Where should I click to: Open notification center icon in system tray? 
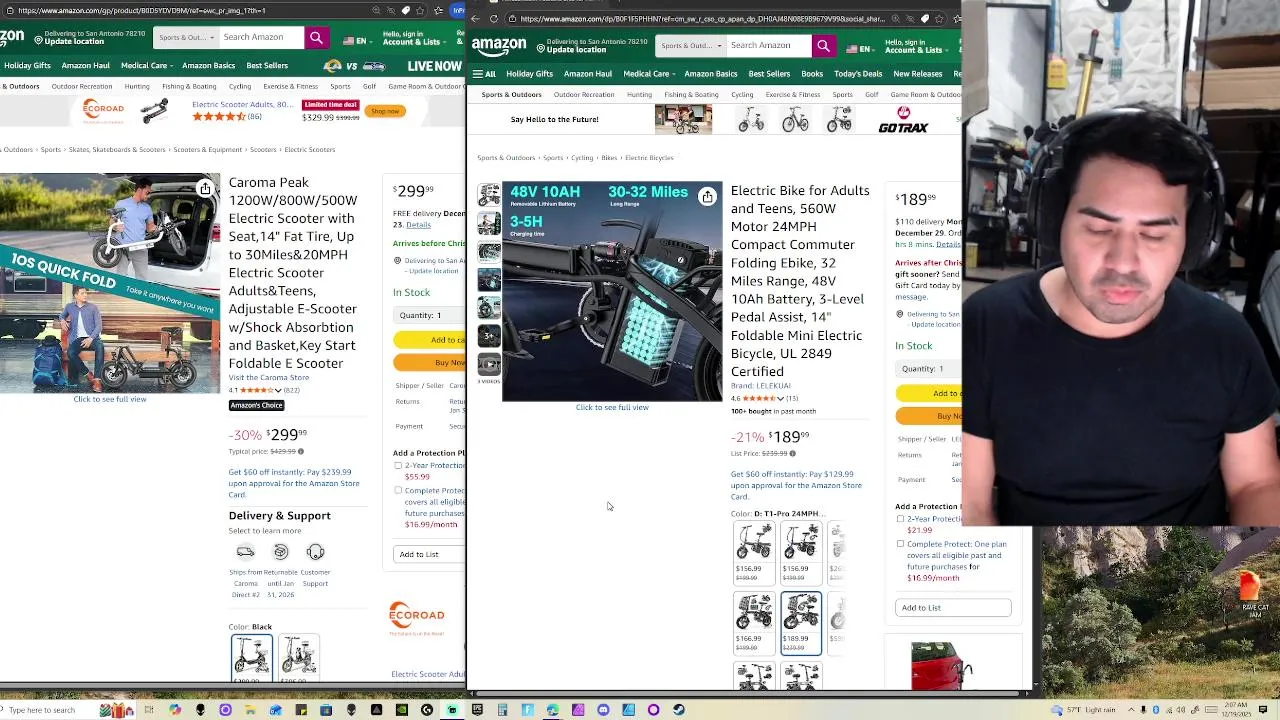[x=1263, y=710]
